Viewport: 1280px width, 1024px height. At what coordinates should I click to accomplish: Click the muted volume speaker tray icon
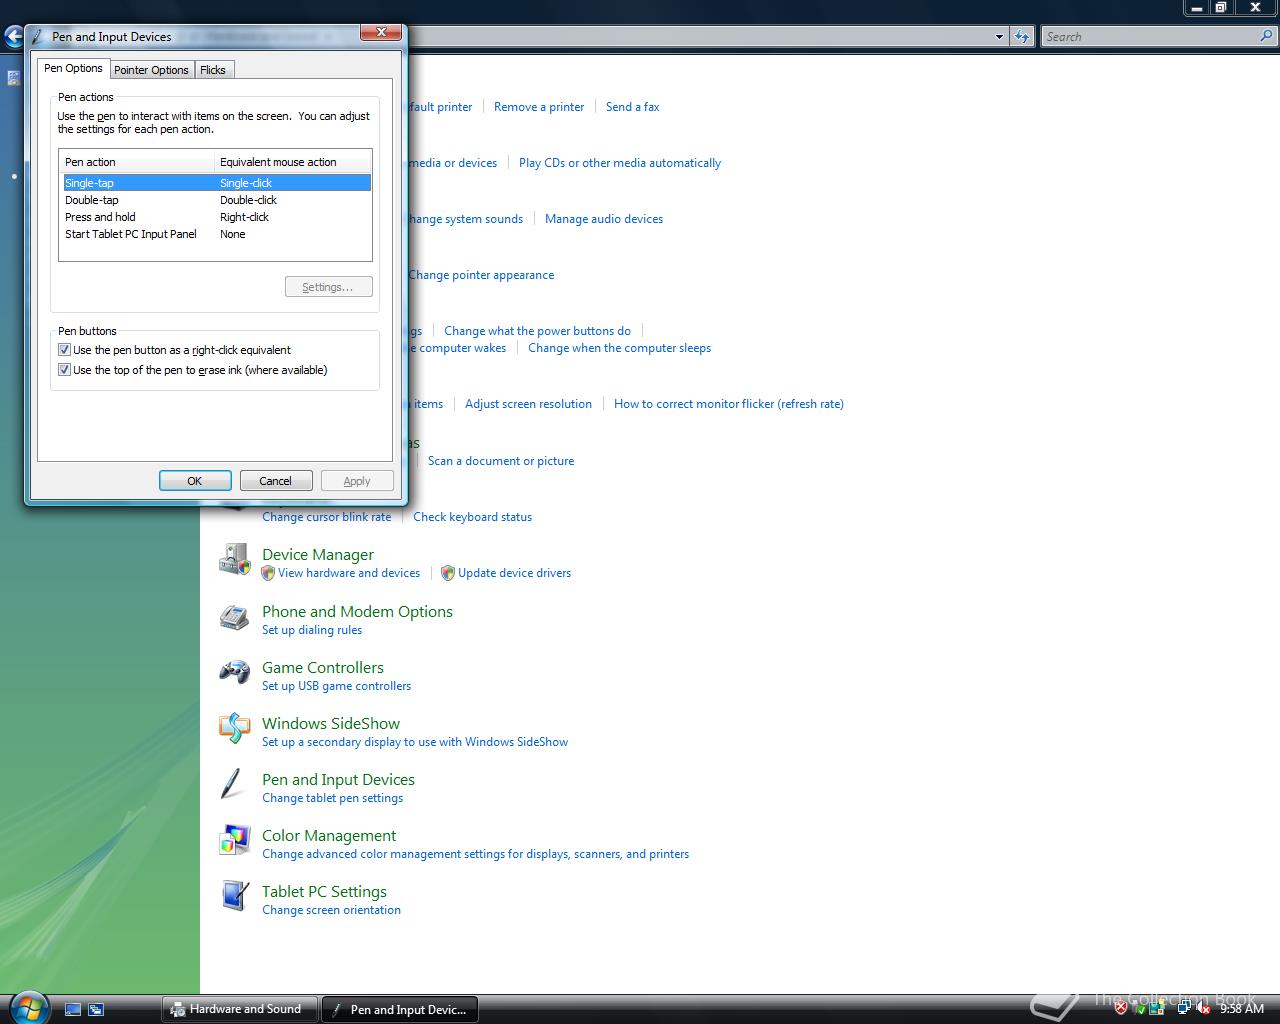click(x=1203, y=1009)
